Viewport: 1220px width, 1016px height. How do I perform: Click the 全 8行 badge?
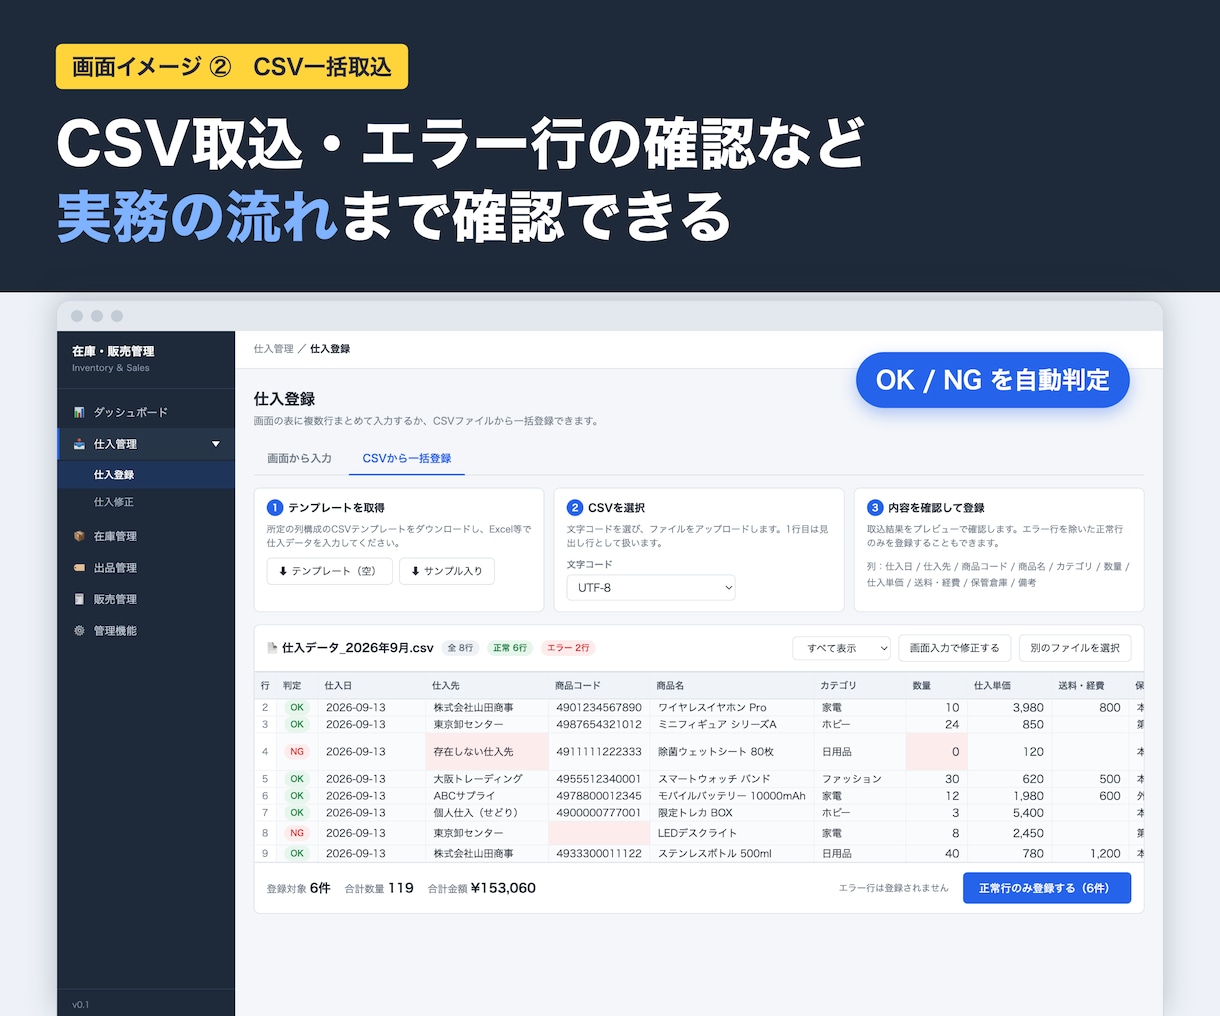(460, 648)
